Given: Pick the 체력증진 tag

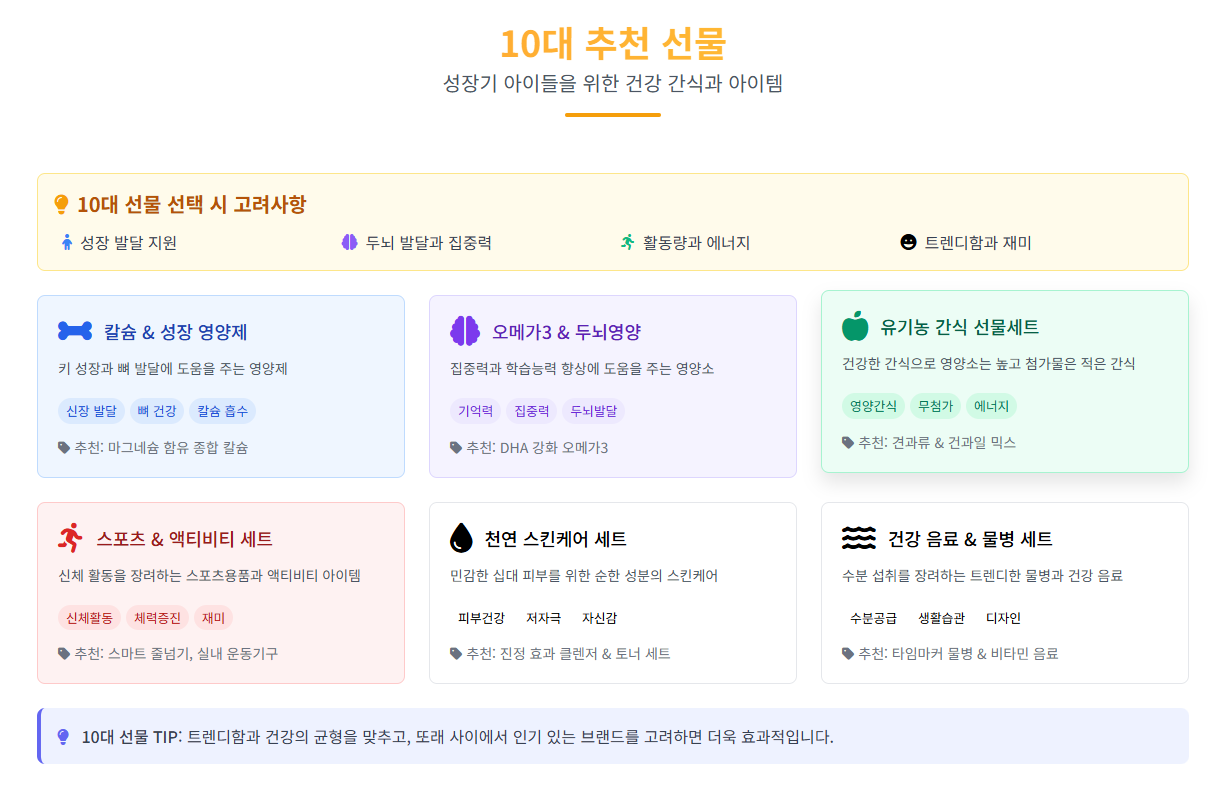Looking at the screenshot, I should [158, 618].
